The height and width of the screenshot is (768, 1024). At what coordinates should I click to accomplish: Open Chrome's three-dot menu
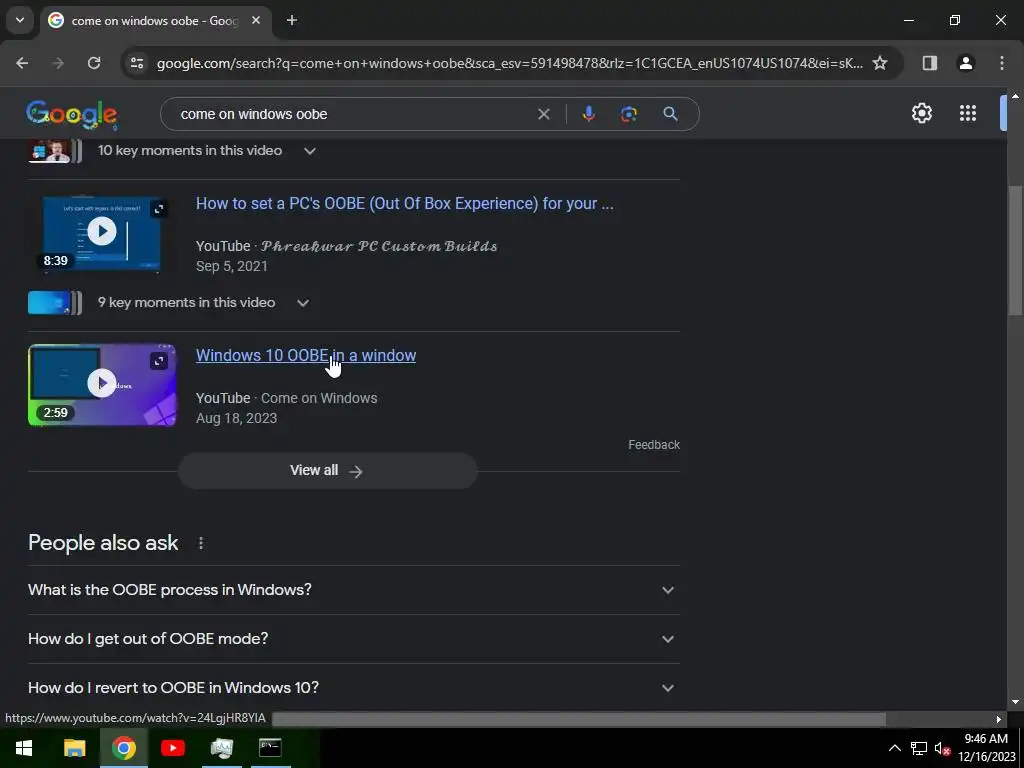pyautogui.click(x=1001, y=63)
